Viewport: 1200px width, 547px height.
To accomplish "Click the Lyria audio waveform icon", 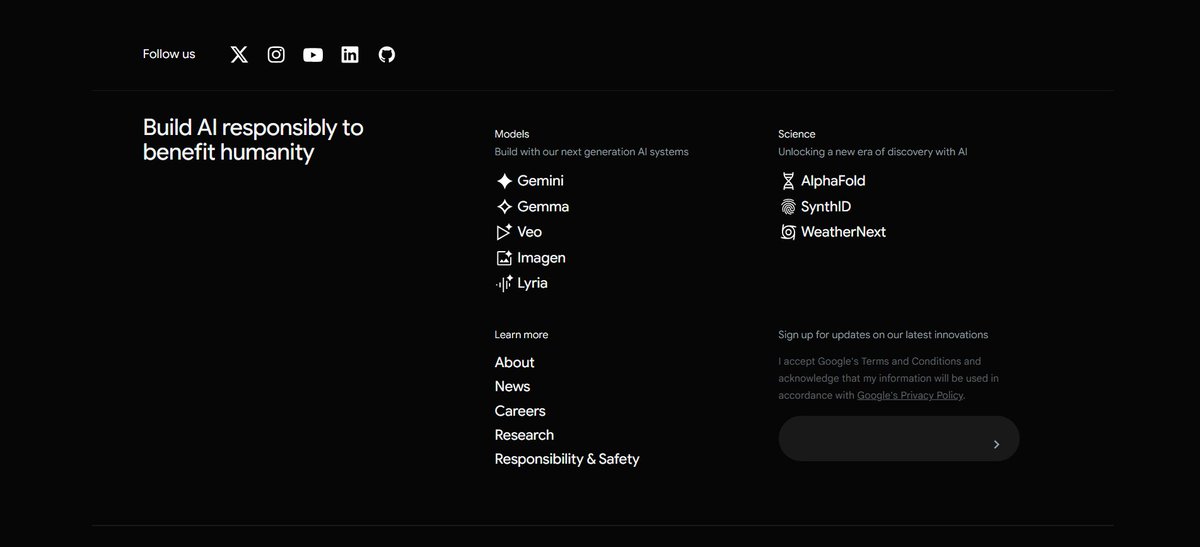I will click(x=504, y=283).
